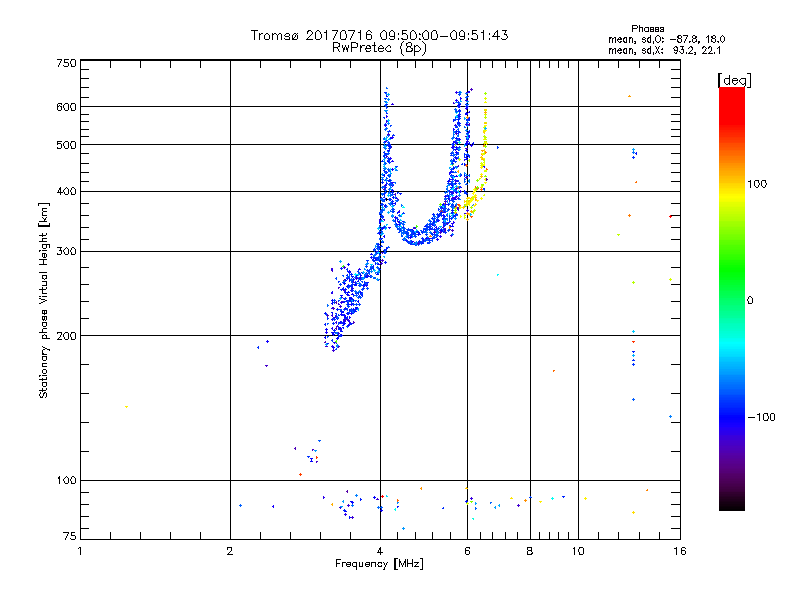Click the y-axis tick label '100'

click(66, 481)
